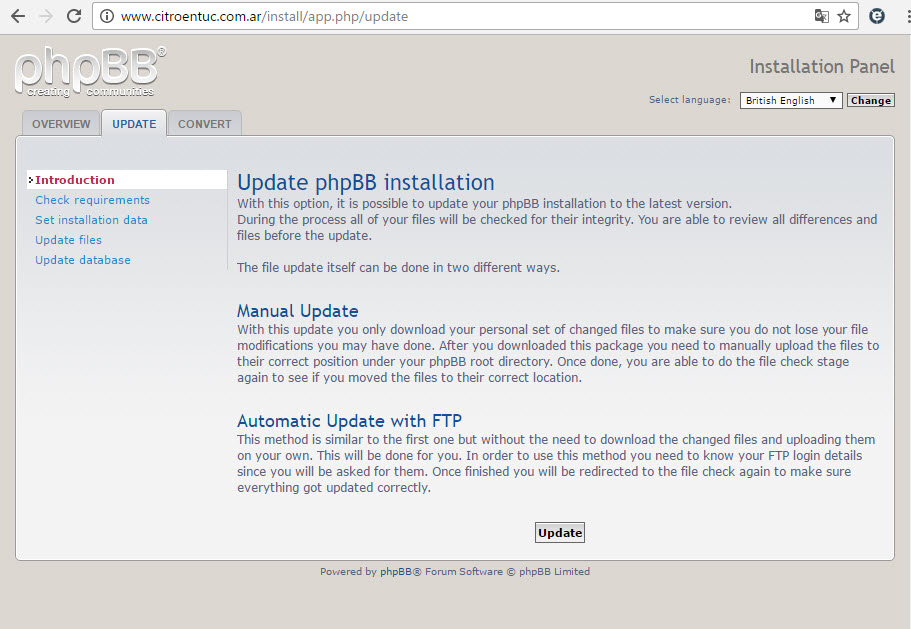Bookmark this page with the star
The height and width of the screenshot is (629, 911).
844,16
